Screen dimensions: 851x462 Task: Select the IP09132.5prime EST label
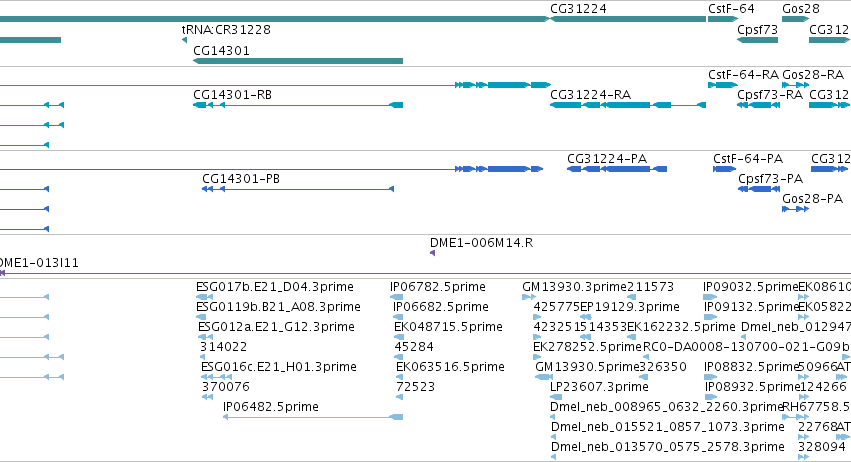(x=751, y=307)
